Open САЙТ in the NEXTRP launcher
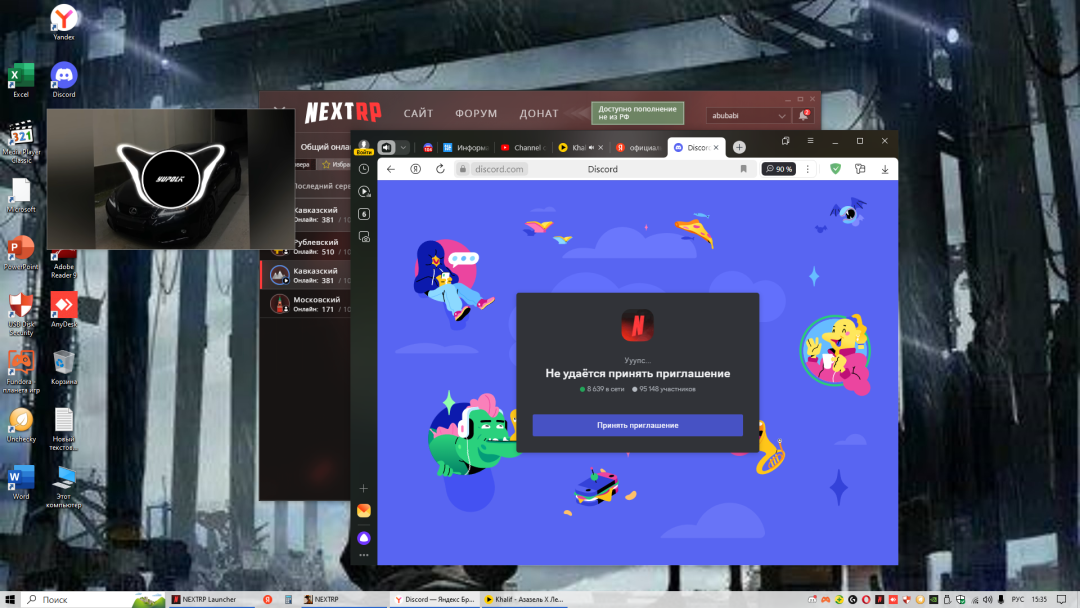The width and height of the screenshot is (1080, 608). [418, 113]
